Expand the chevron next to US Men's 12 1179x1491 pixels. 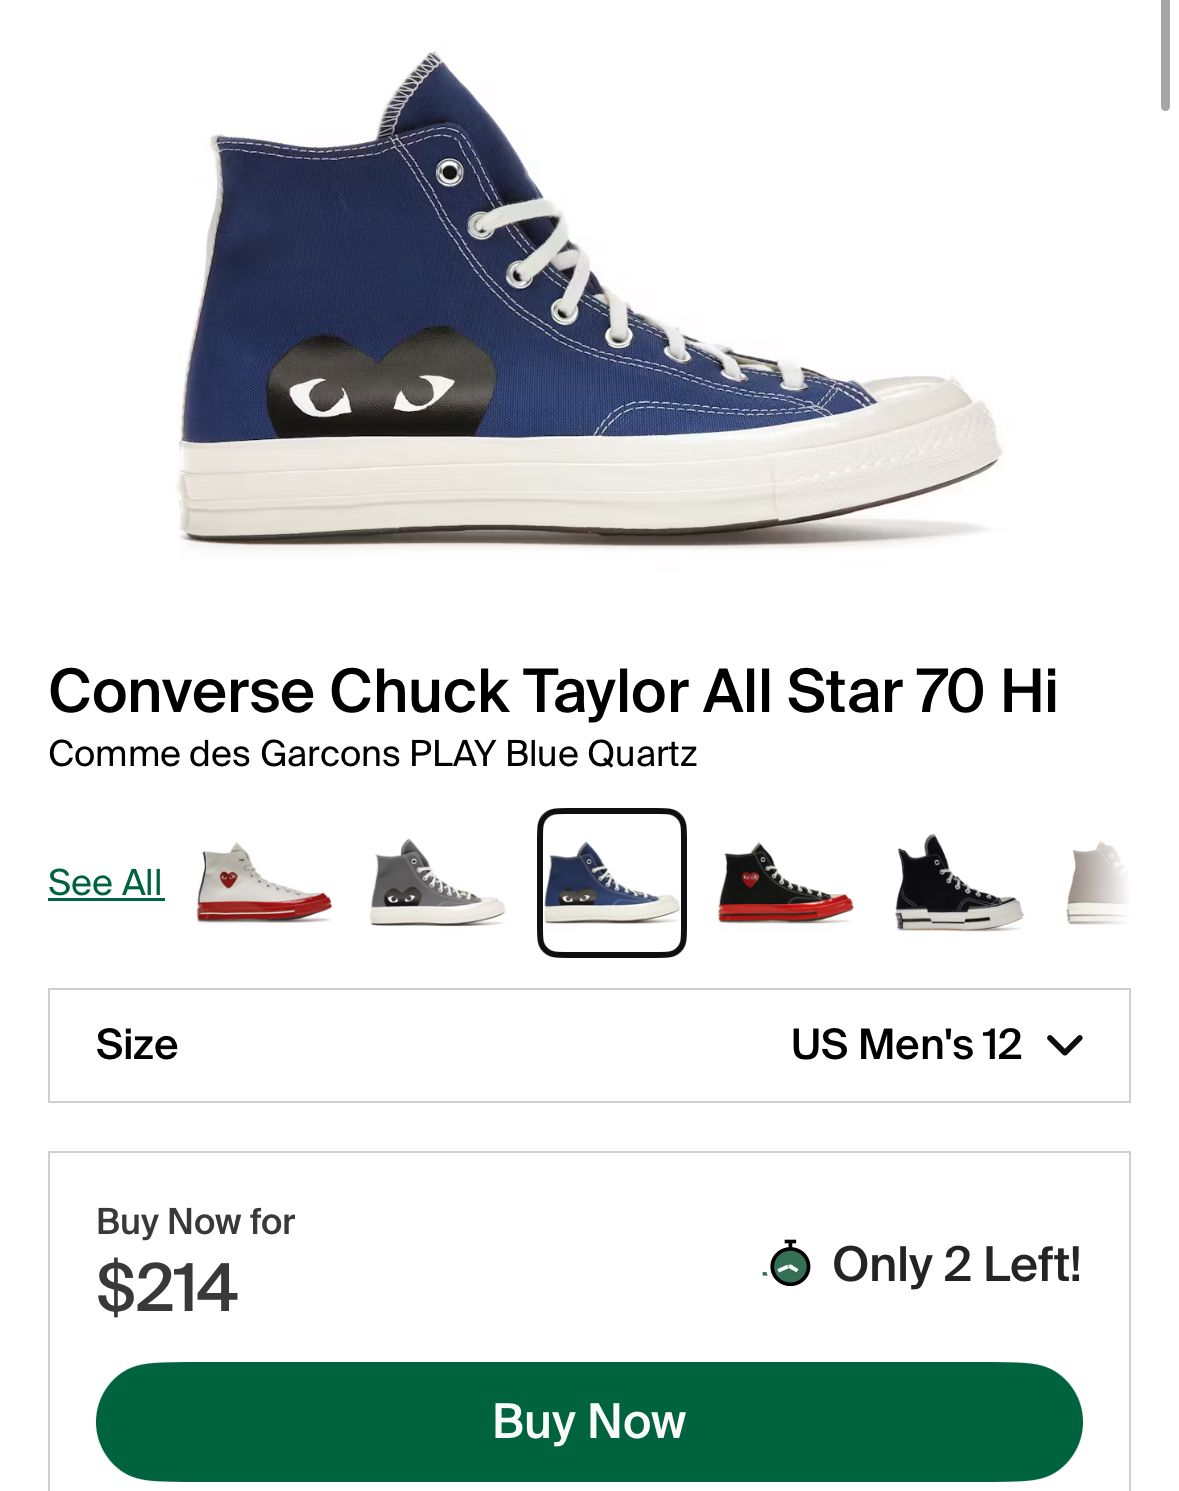(x=1064, y=1045)
